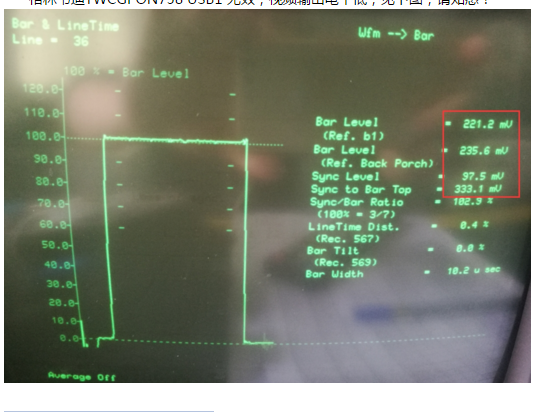The image size is (546, 412).
Task: Select the Bar Width 10.2 u sec value
Action: tap(474, 270)
